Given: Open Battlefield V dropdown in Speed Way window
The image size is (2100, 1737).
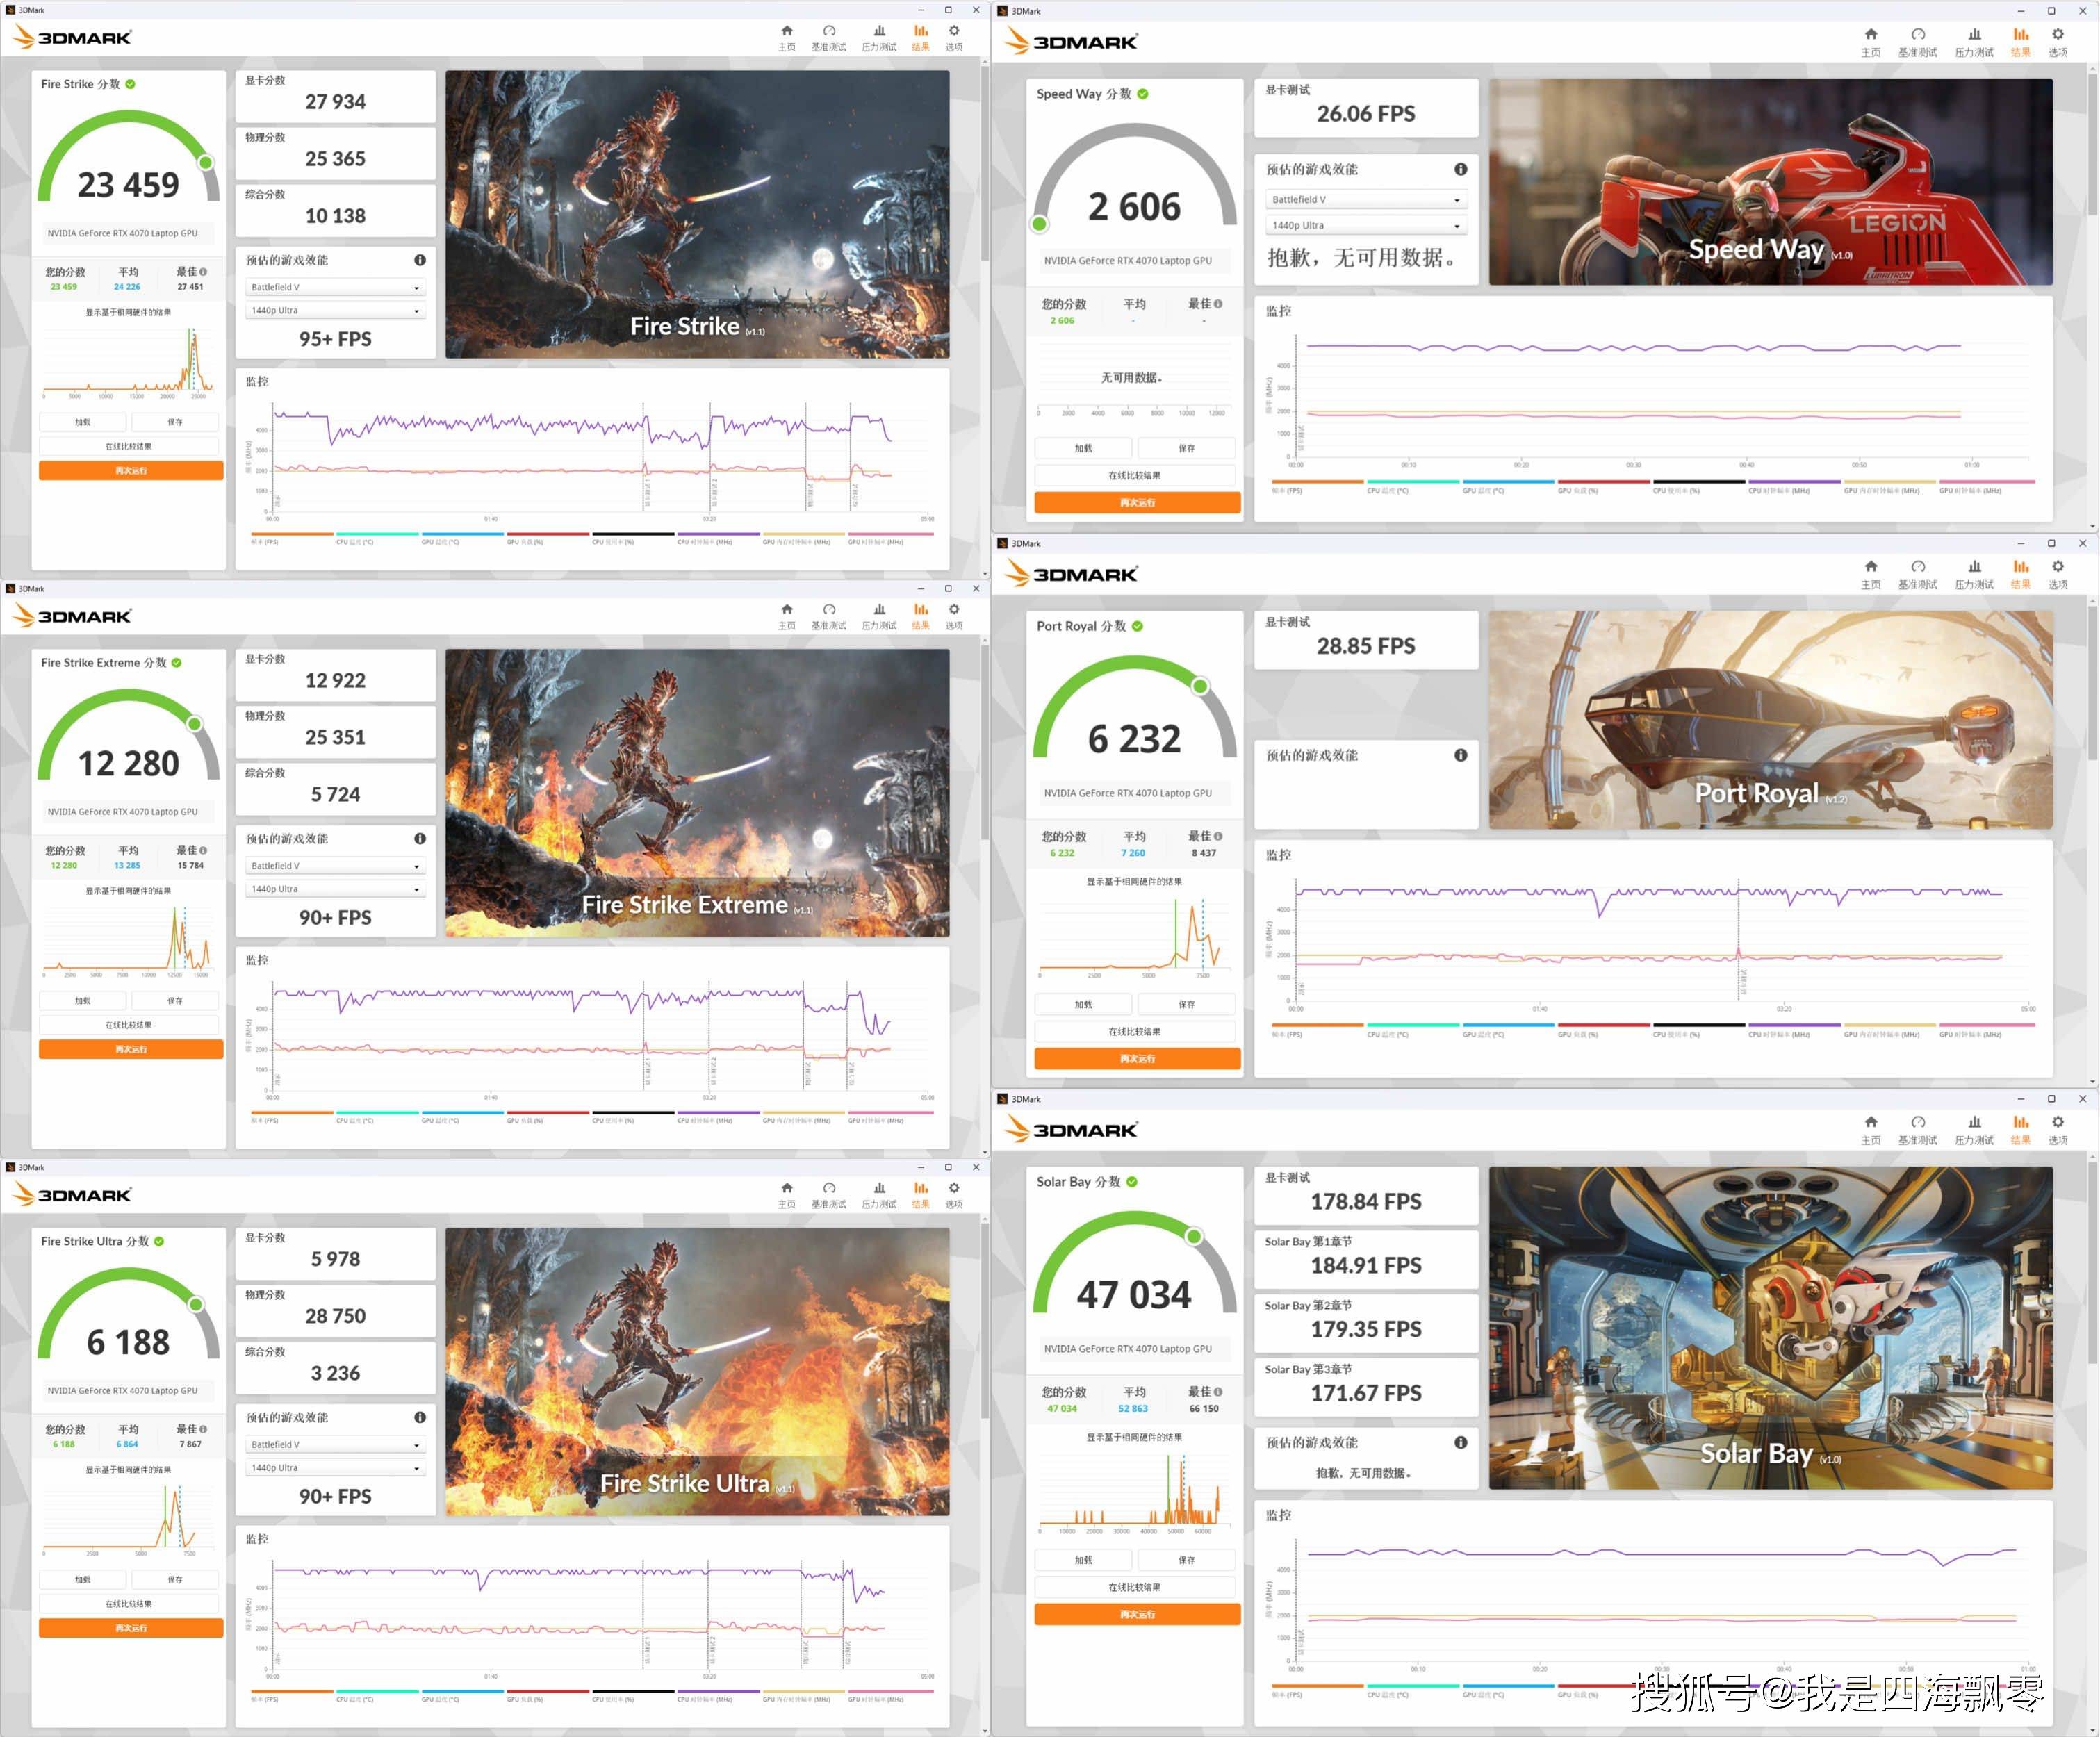Looking at the screenshot, I should [1366, 200].
